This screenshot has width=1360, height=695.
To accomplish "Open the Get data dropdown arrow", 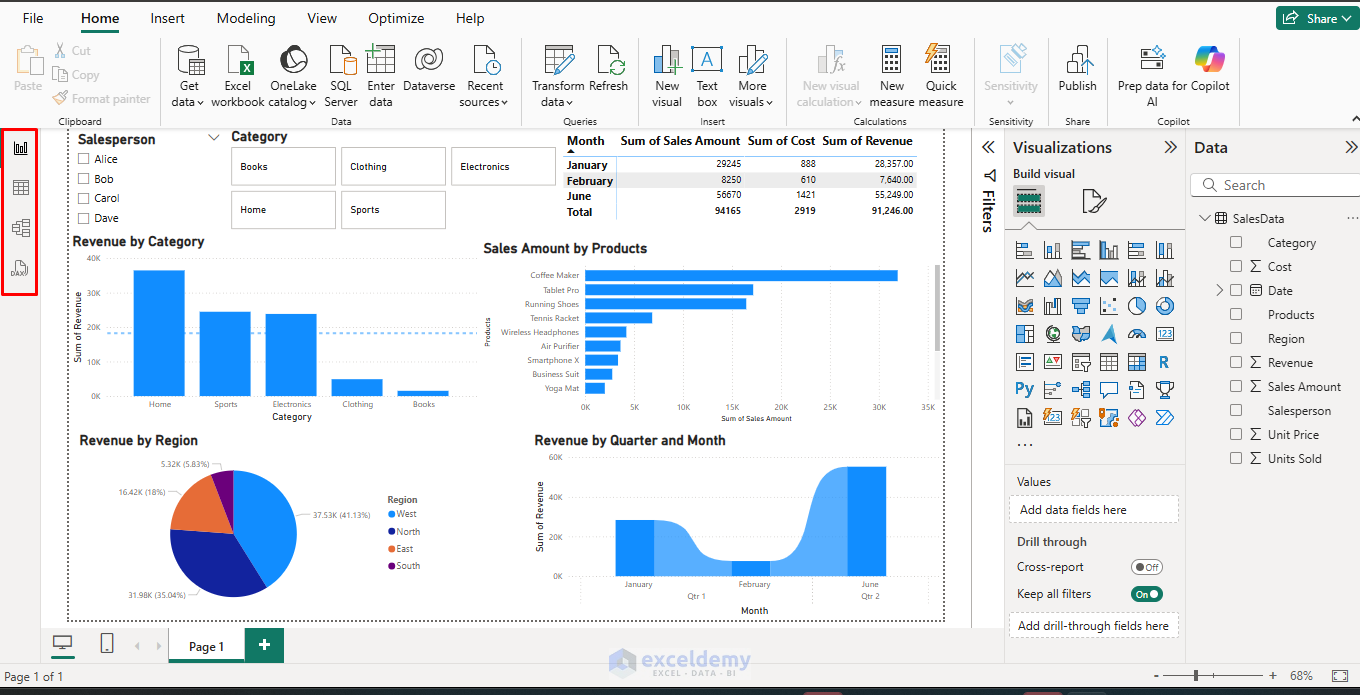I will [201, 103].
